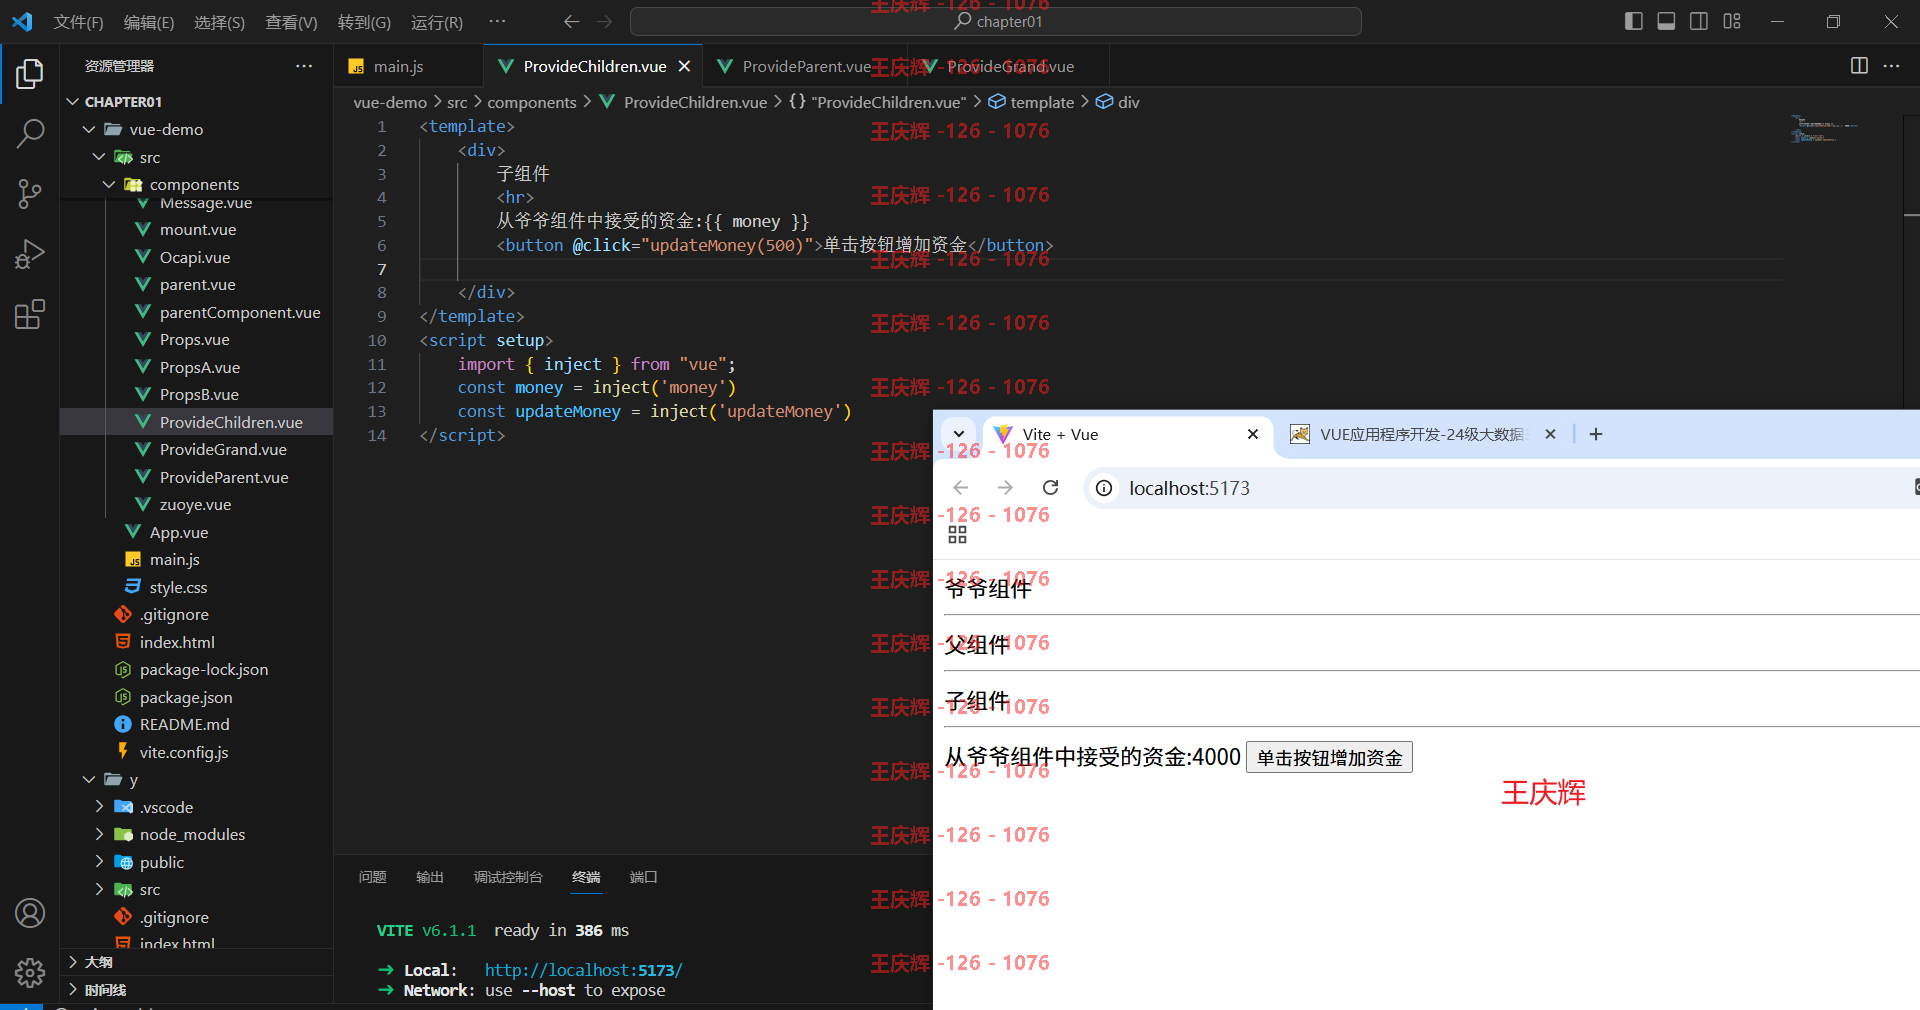Open the Accounts menu icon
Image resolution: width=1920 pixels, height=1010 pixels.
30,913
